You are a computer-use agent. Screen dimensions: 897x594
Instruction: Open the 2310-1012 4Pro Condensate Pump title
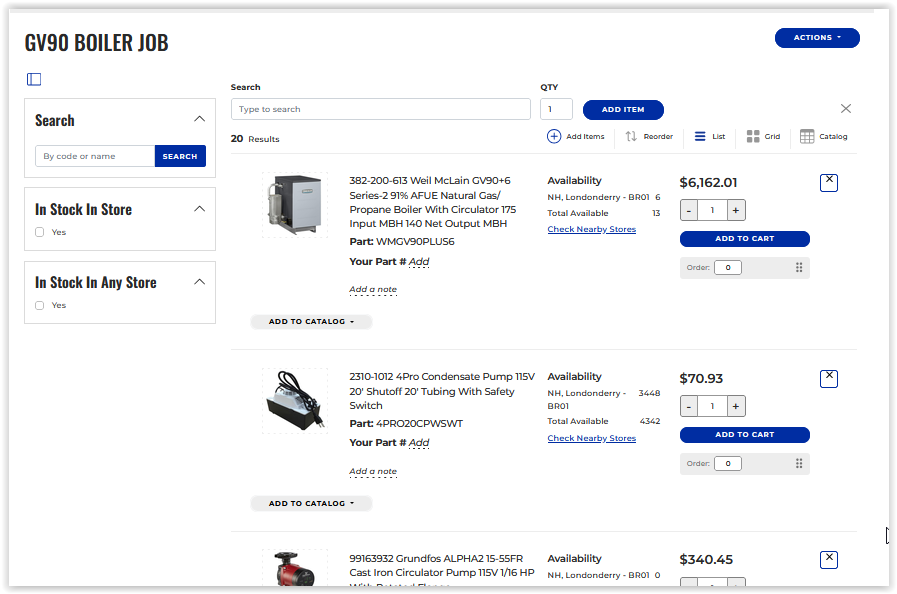[442, 391]
